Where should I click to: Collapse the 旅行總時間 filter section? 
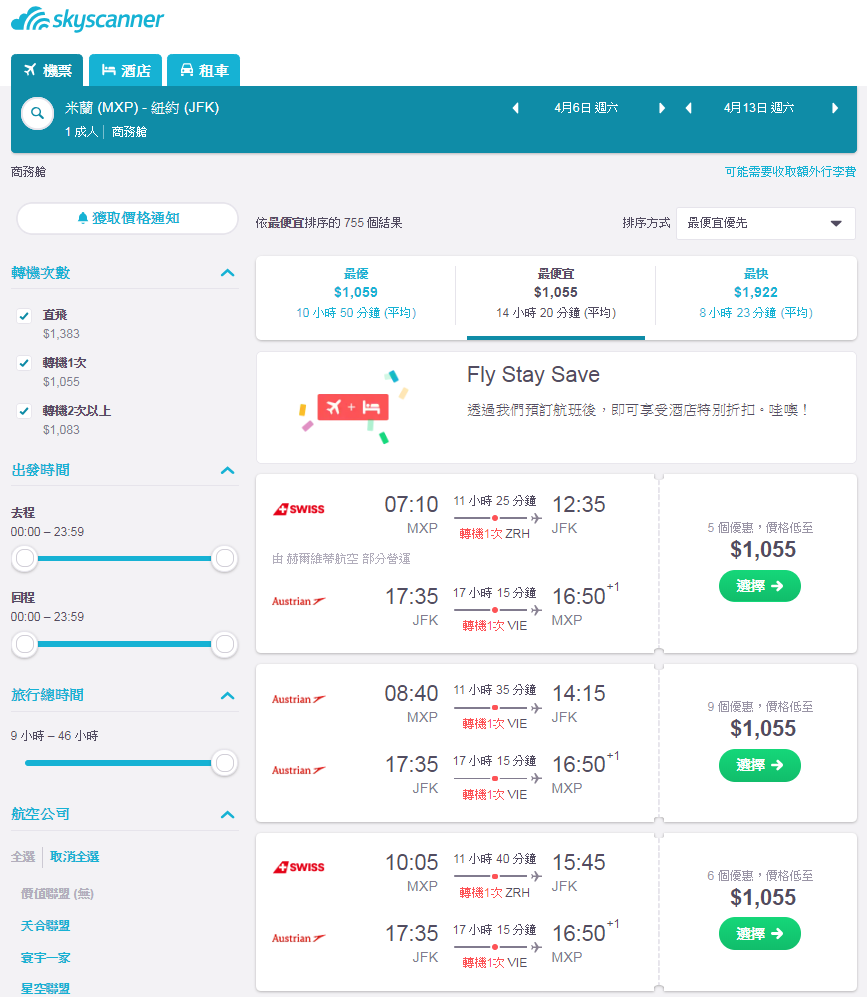[228, 696]
